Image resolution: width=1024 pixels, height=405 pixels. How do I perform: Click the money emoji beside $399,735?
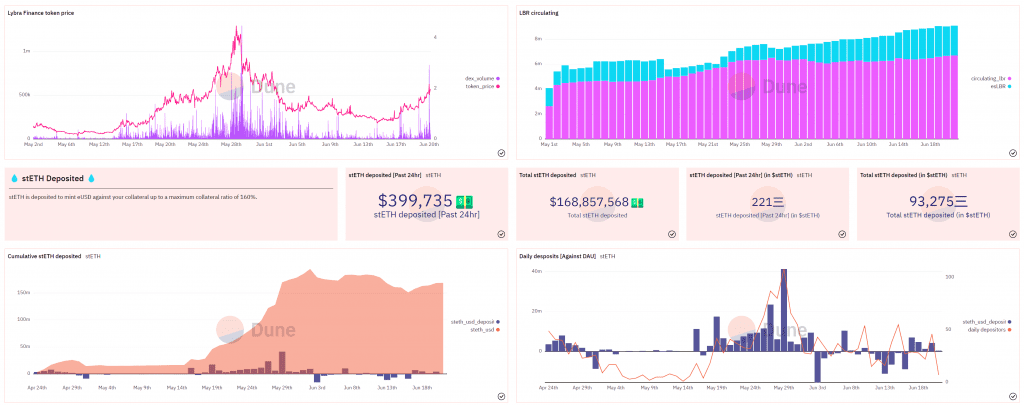tap(464, 202)
